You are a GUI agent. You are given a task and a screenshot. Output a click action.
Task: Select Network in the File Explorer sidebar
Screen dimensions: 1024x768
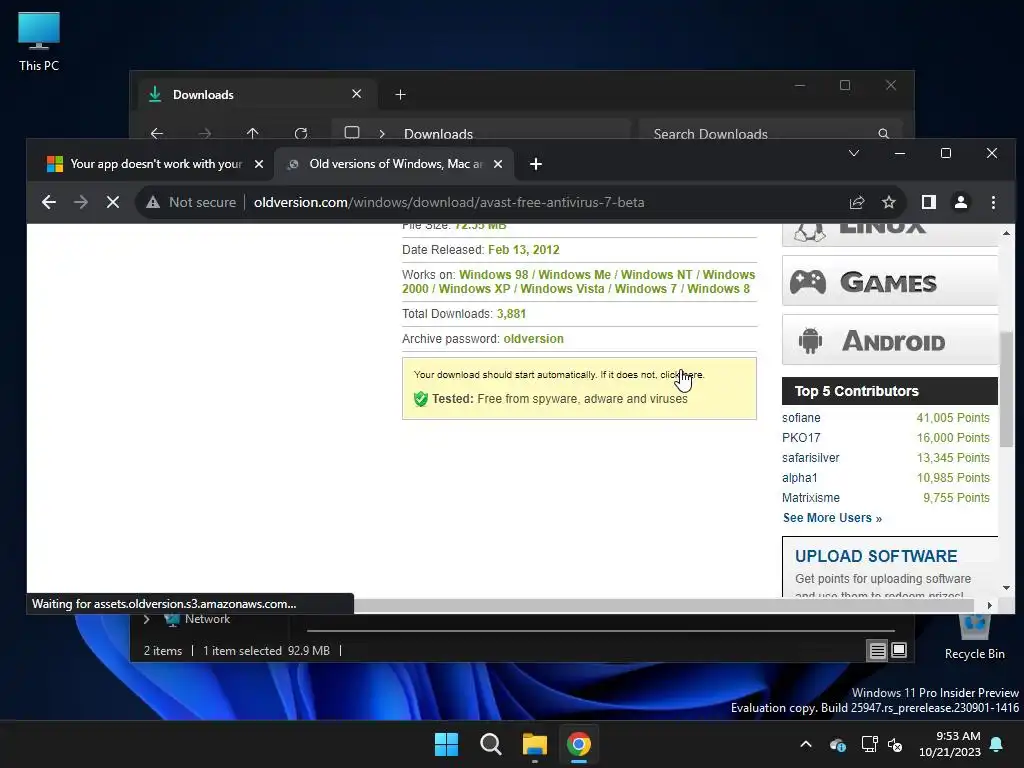[208, 619]
